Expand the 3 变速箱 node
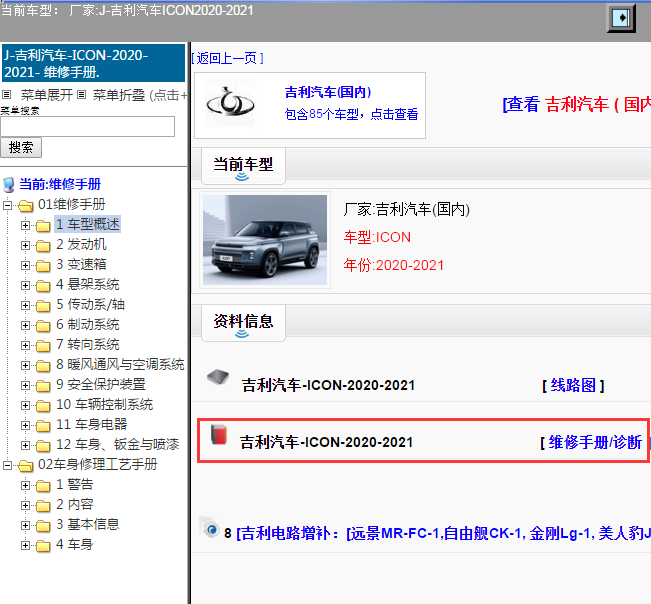 [x=25, y=265]
